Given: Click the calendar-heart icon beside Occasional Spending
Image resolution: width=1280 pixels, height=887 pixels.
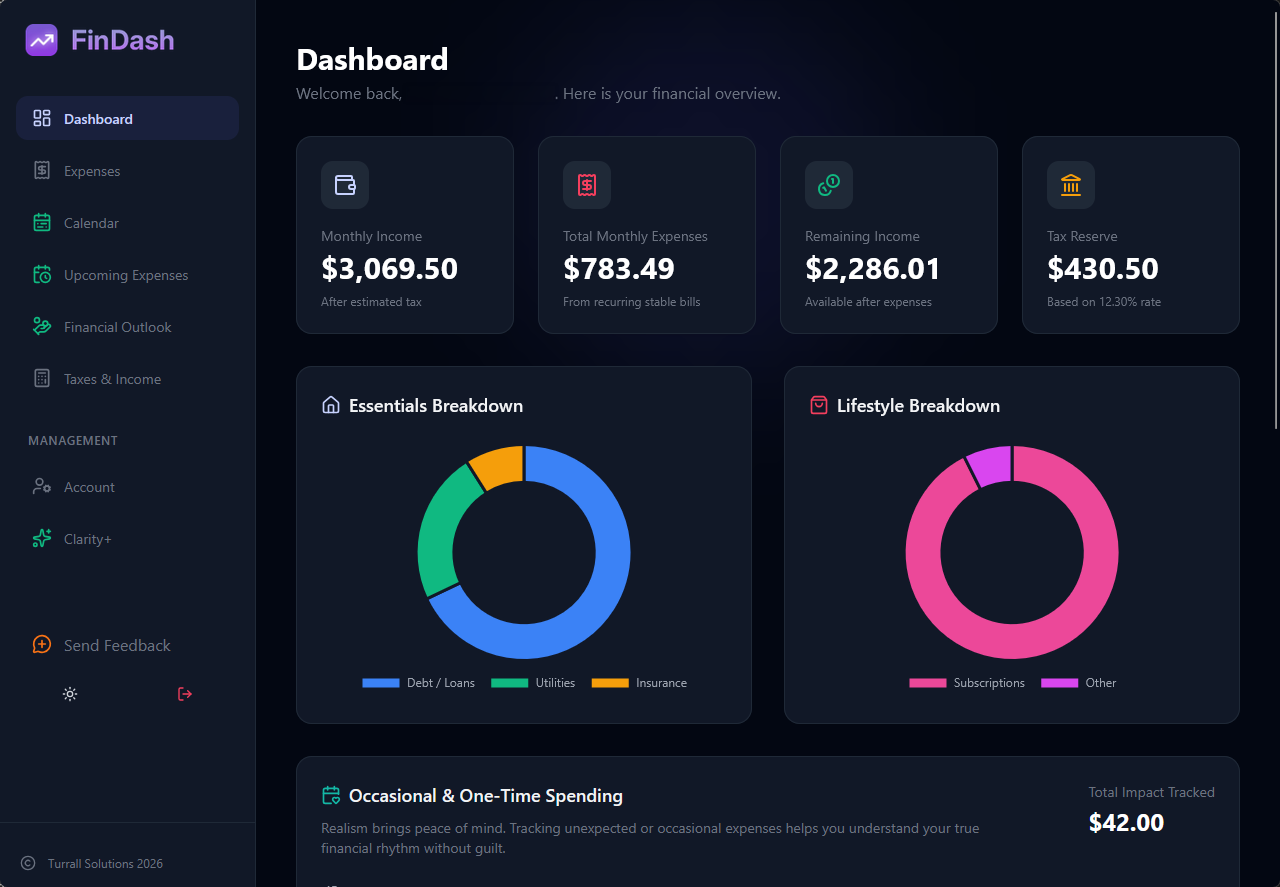Looking at the screenshot, I should tap(331, 795).
